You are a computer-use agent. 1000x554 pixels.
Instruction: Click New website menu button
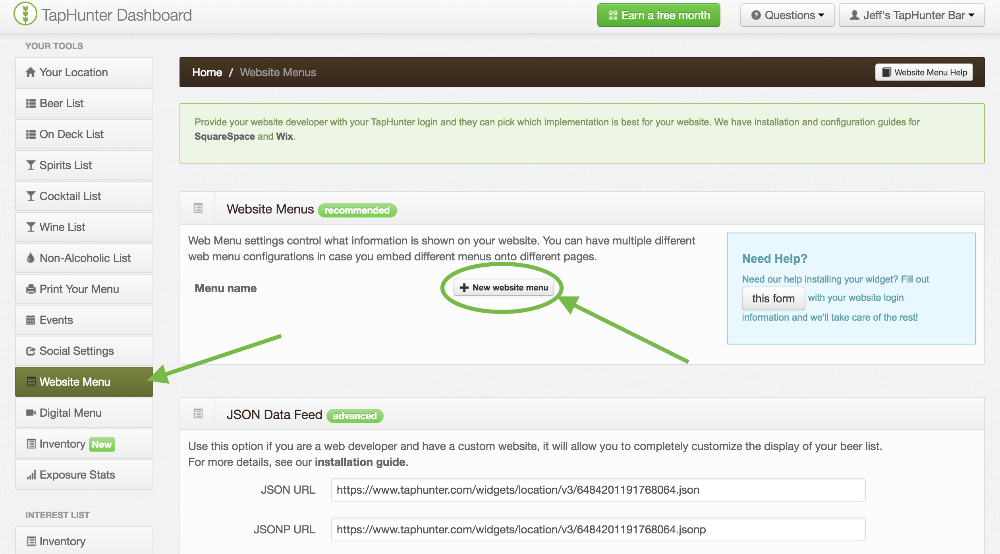(x=504, y=288)
